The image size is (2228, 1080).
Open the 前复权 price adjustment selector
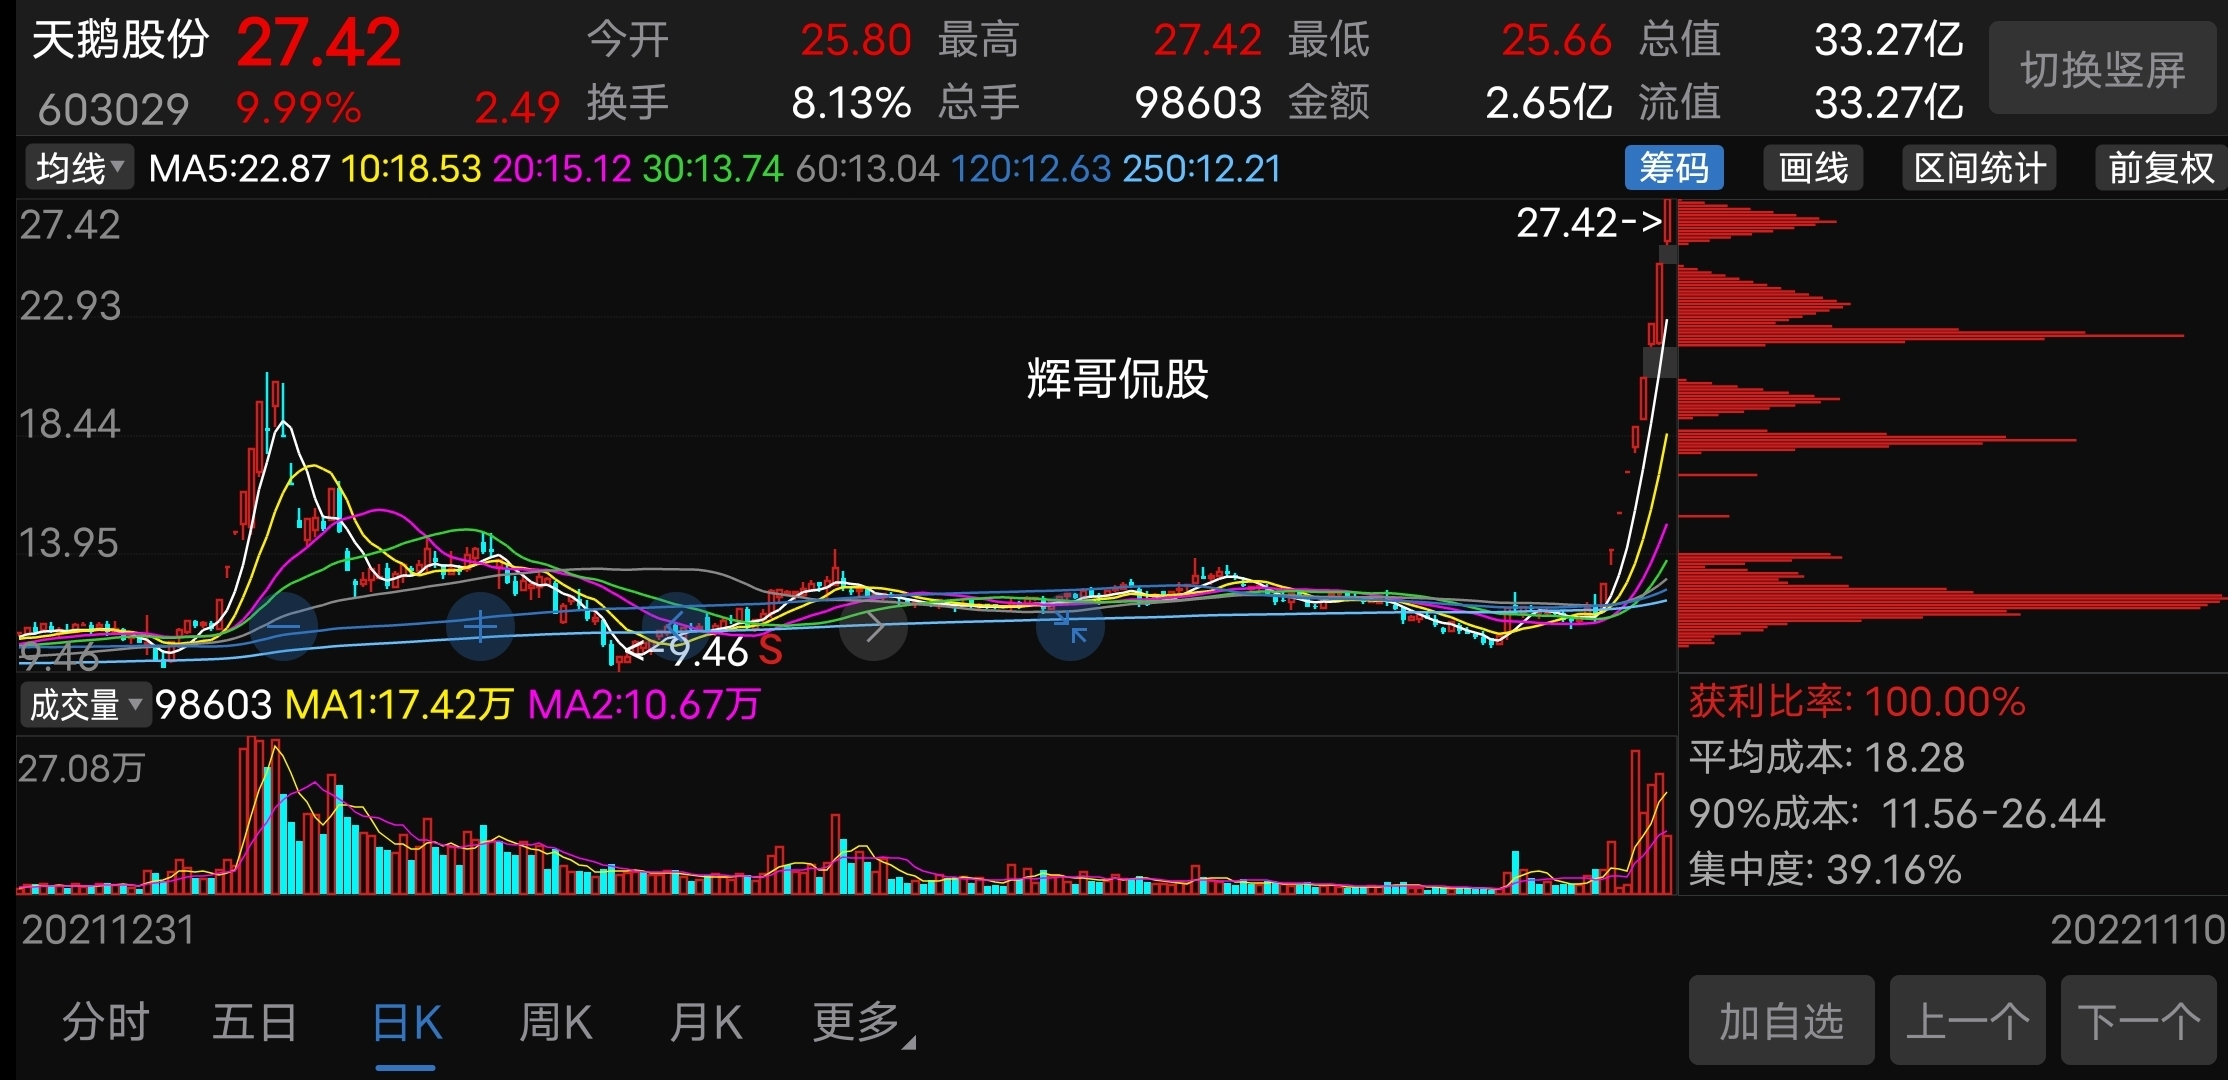click(x=2161, y=168)
